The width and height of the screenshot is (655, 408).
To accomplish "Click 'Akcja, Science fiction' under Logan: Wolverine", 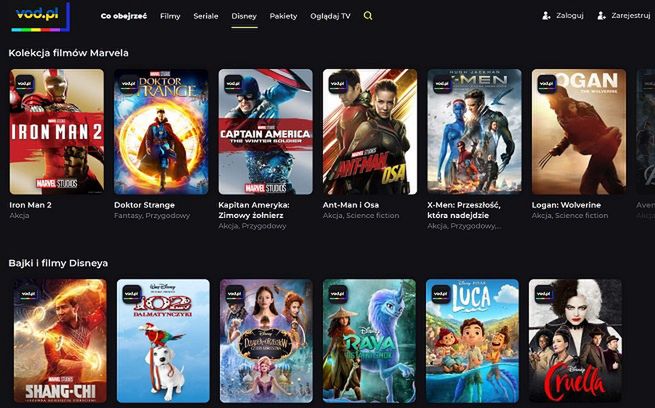I will click(570, 215).
